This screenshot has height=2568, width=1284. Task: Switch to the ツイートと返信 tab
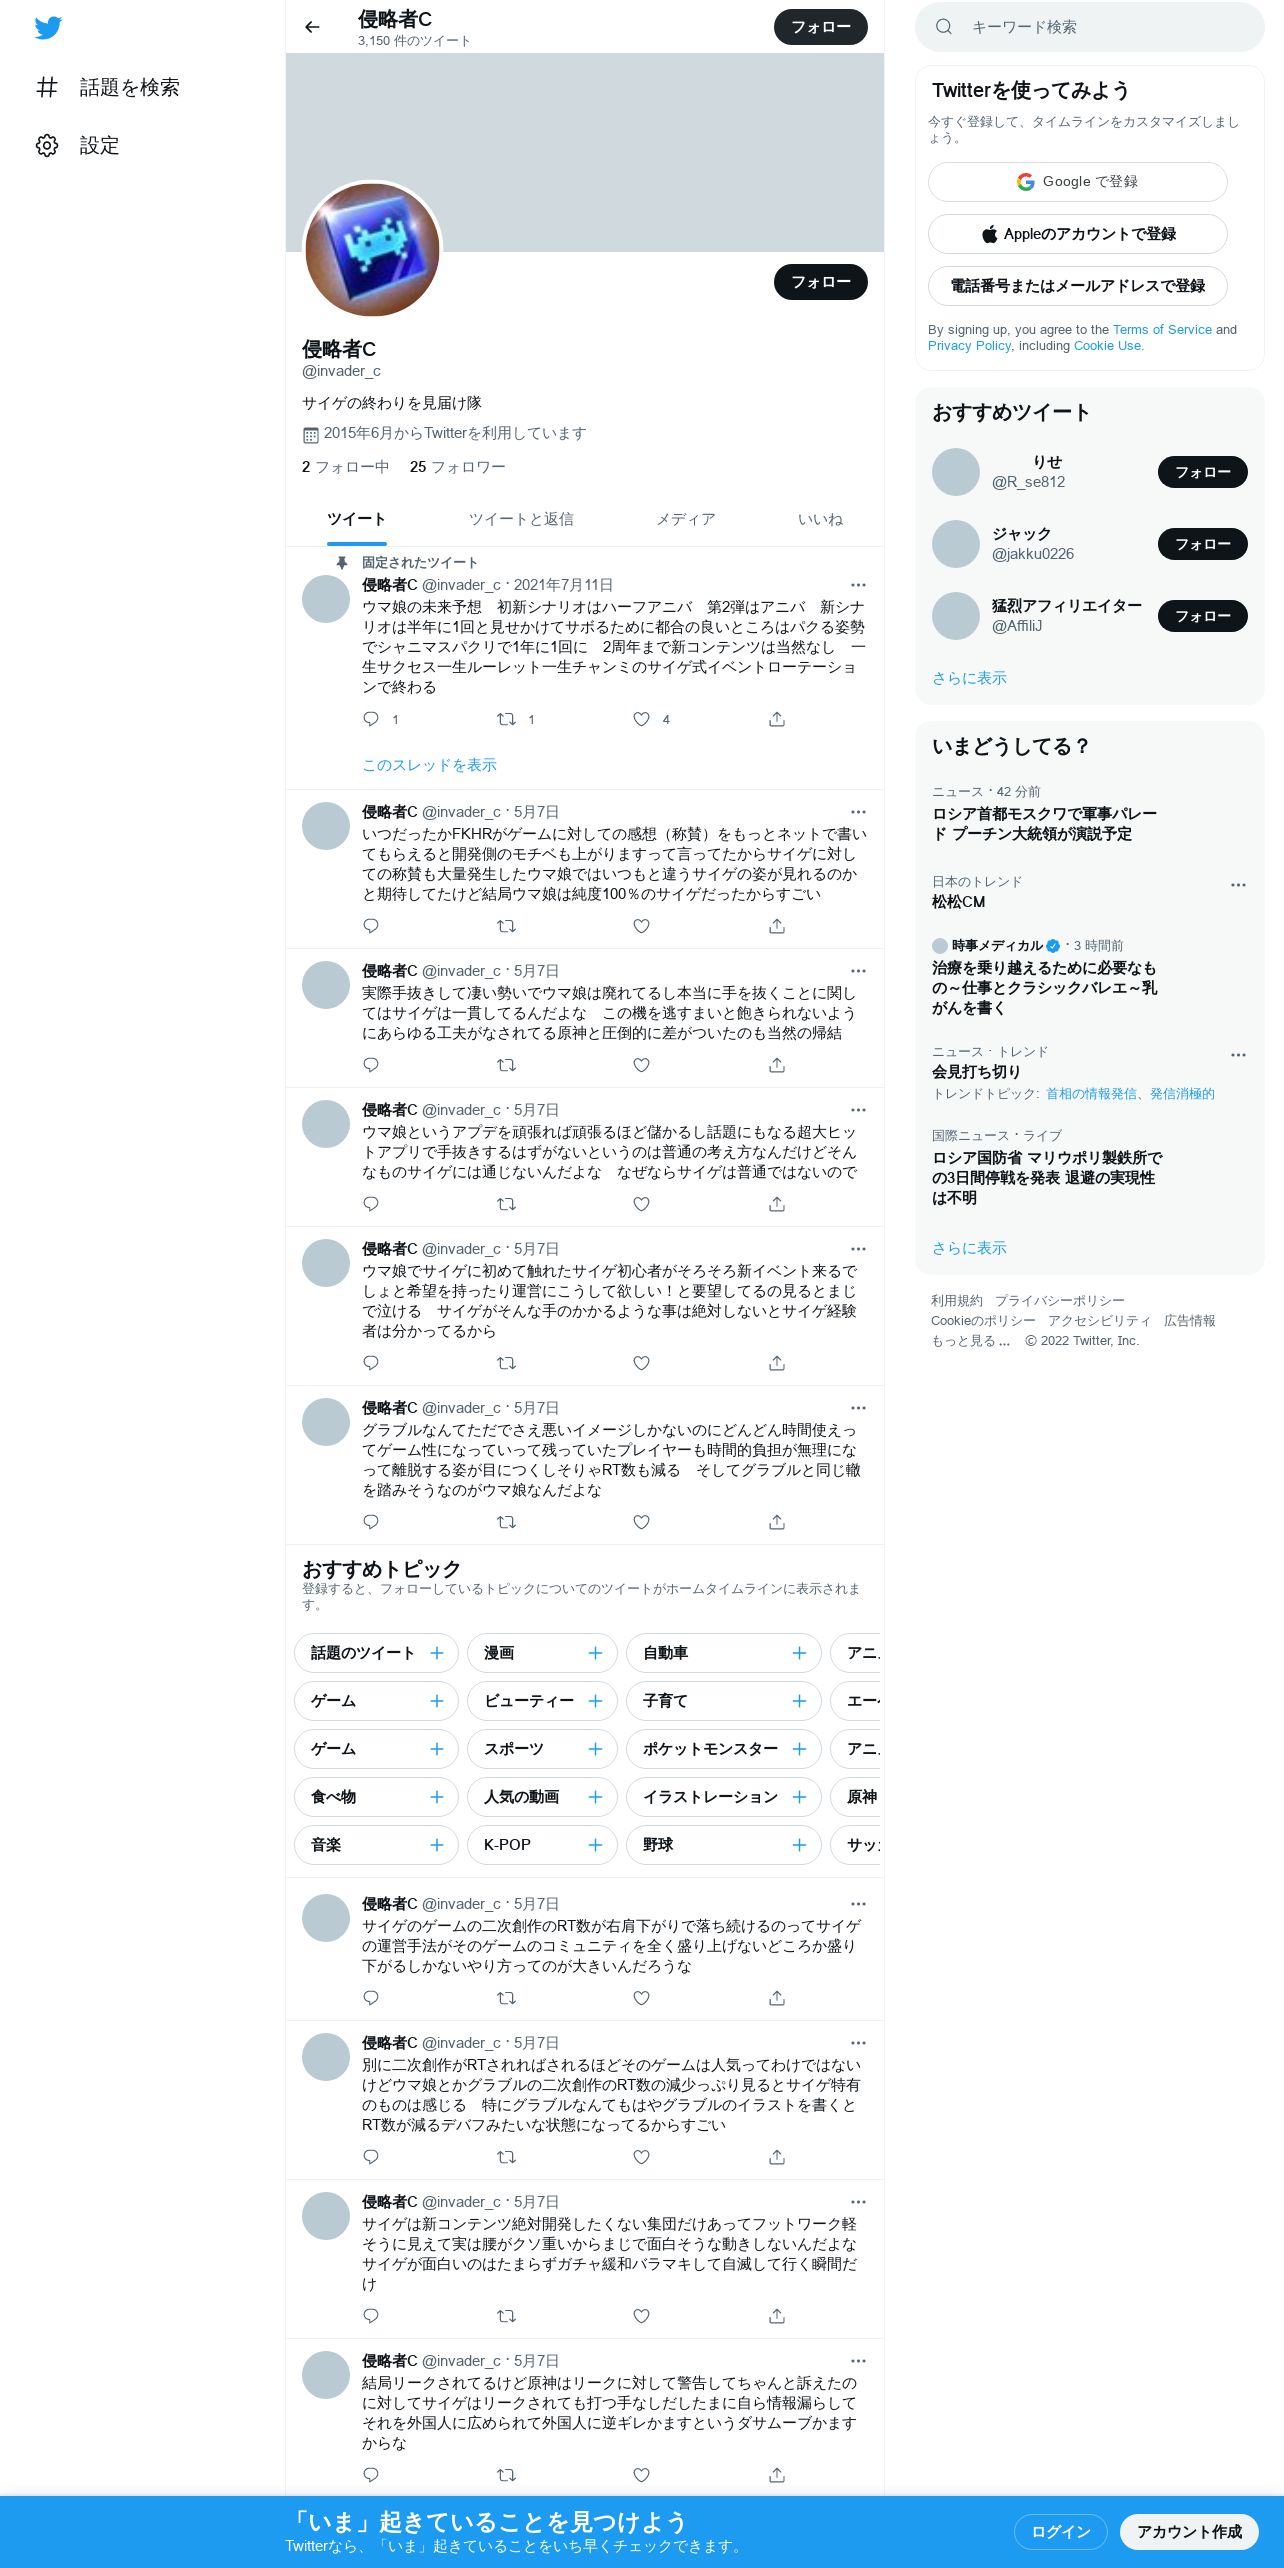point(521,519)
